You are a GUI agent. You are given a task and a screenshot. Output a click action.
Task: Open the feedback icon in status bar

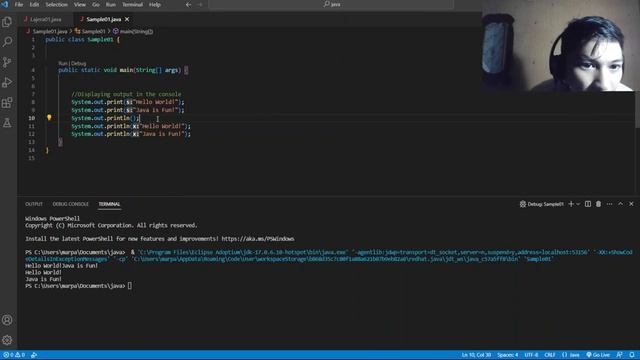(620, 355)
